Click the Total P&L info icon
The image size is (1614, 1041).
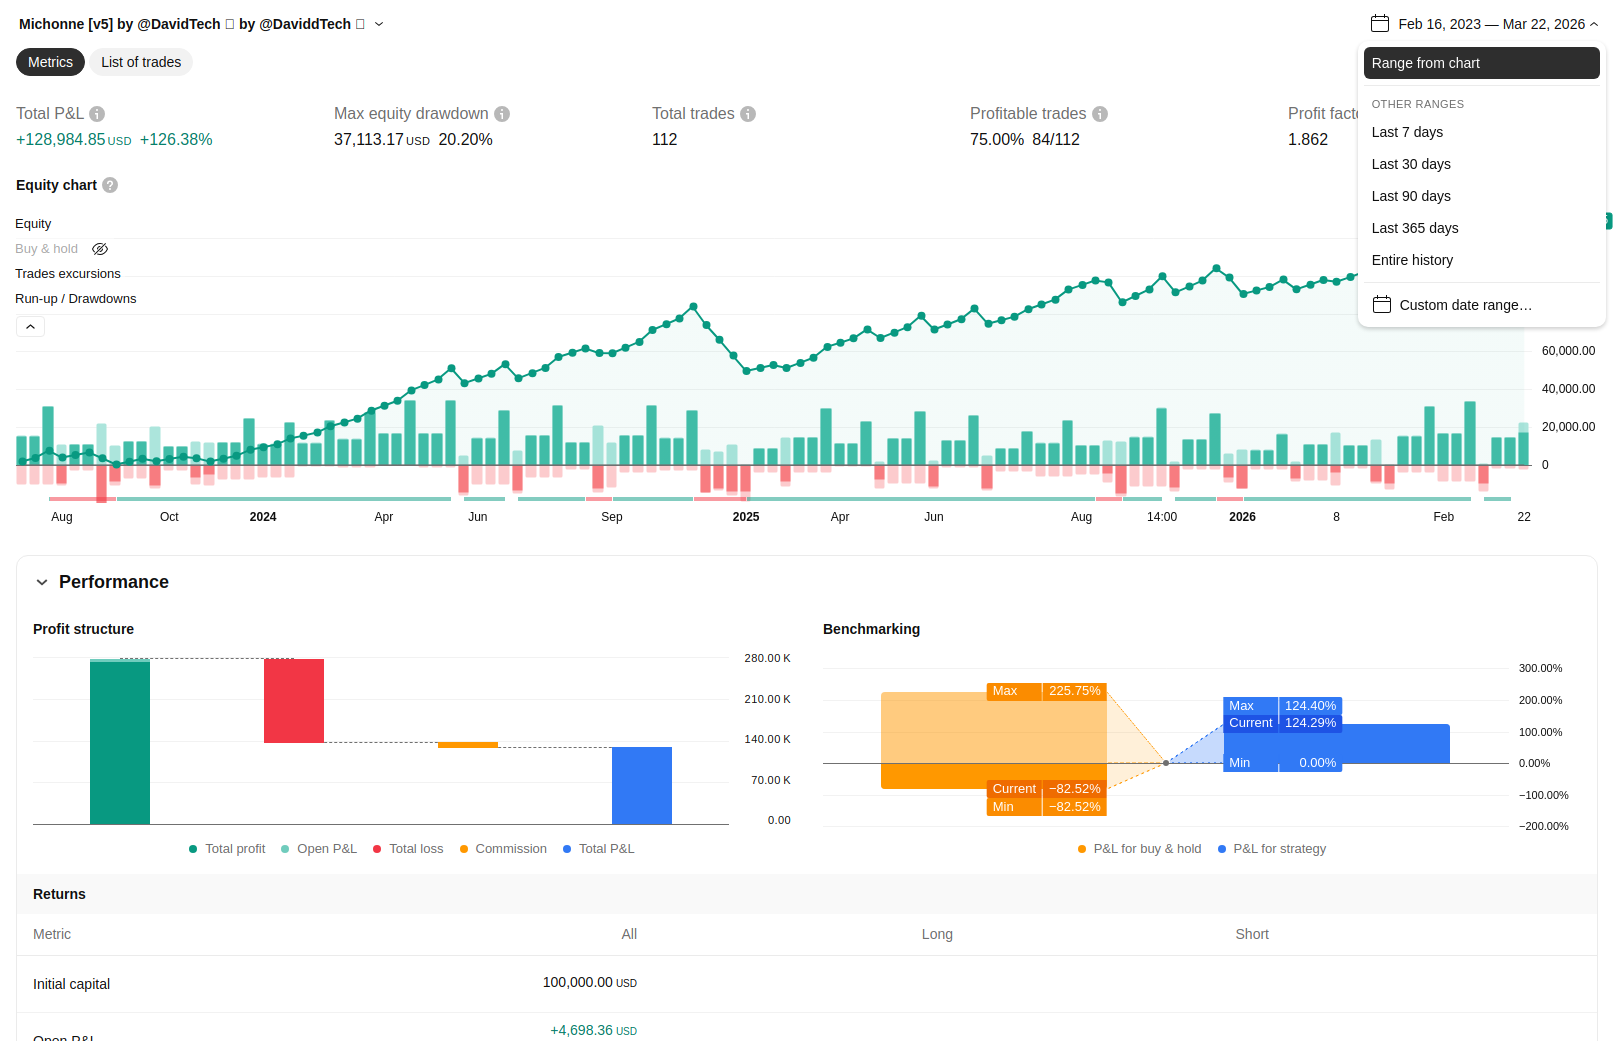click(x=97, y=114)
